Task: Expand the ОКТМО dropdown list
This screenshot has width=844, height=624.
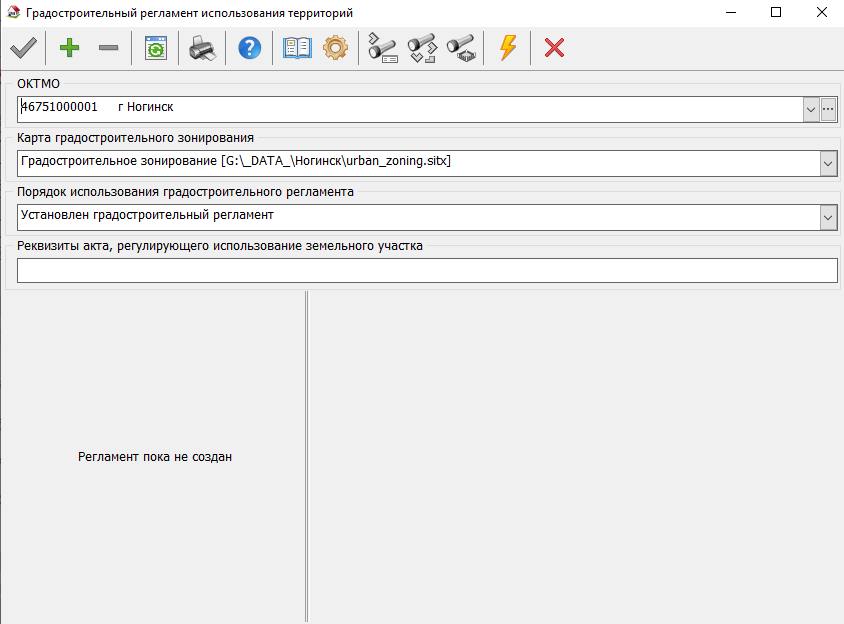Action: tap(811, 109)
